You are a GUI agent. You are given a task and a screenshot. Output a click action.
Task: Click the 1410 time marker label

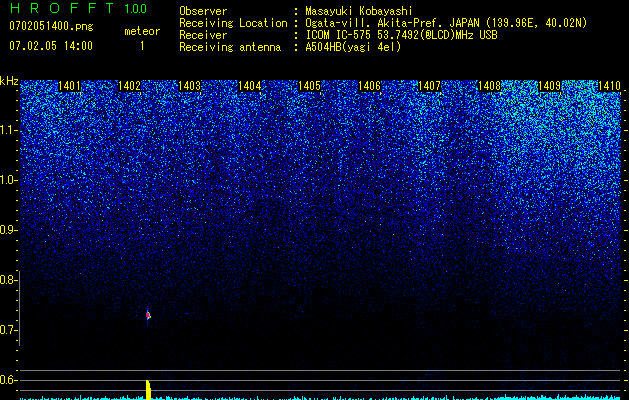coord(609,86)
